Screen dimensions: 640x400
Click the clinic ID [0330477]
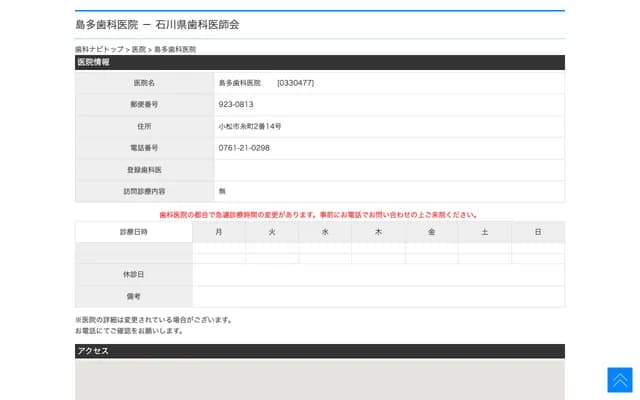[295, 83]
